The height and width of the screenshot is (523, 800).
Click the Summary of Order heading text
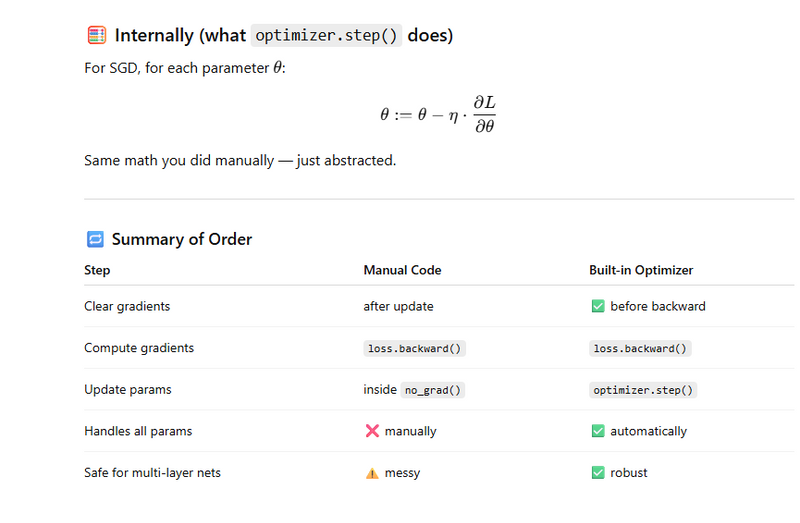pos(181,239)
